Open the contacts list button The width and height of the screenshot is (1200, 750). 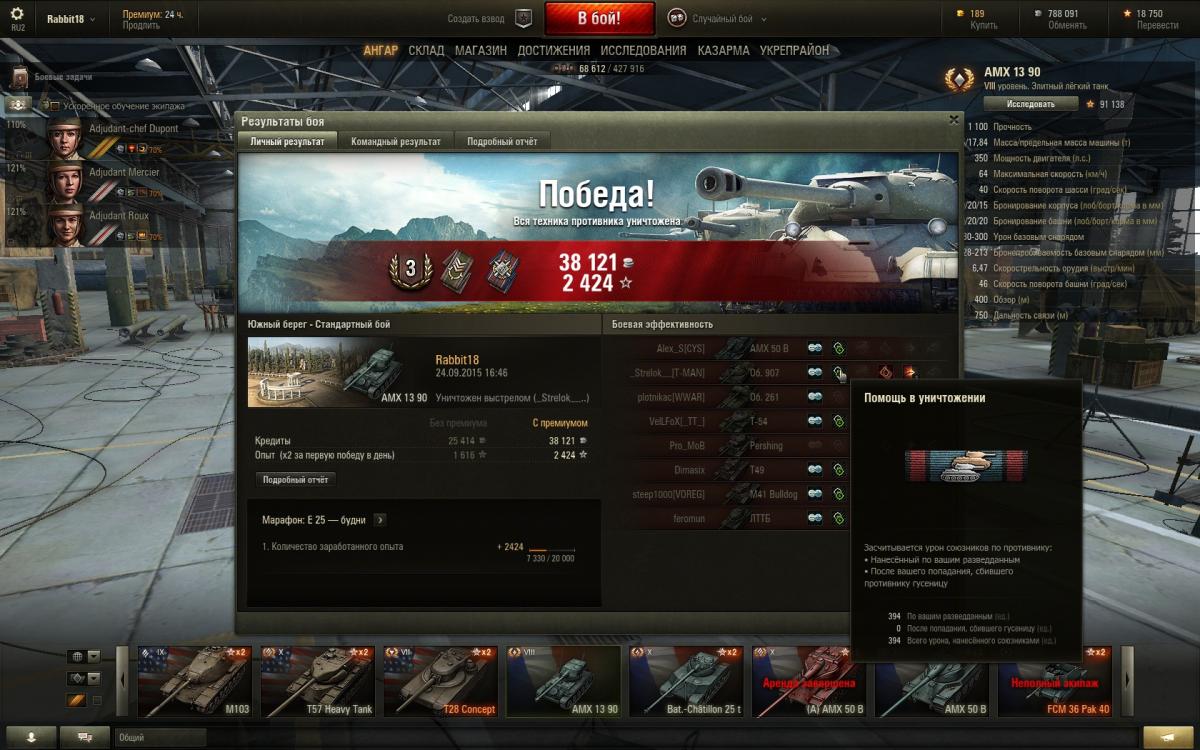[x=30, y=737]
